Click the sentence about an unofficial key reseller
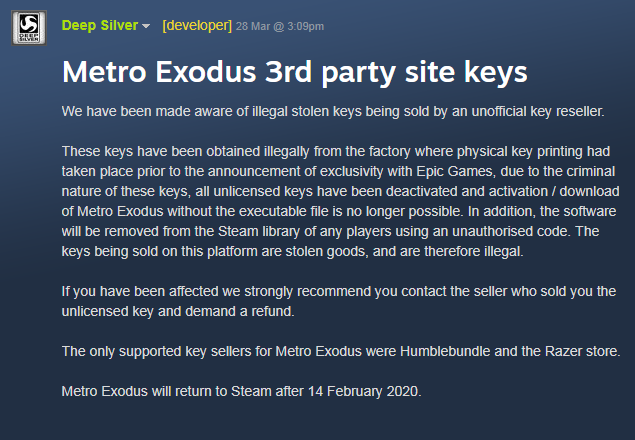 337,109
